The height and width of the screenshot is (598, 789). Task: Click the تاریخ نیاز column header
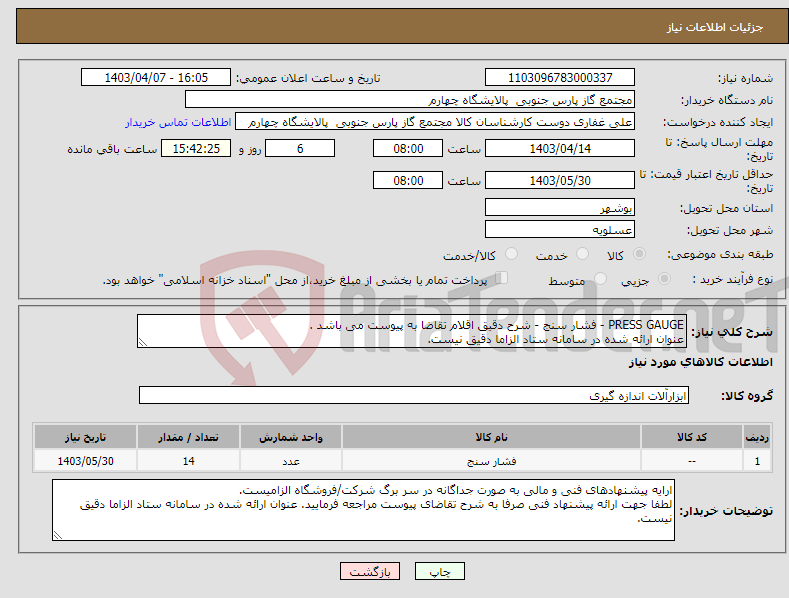pyautogui.click(x=86, y=437)
